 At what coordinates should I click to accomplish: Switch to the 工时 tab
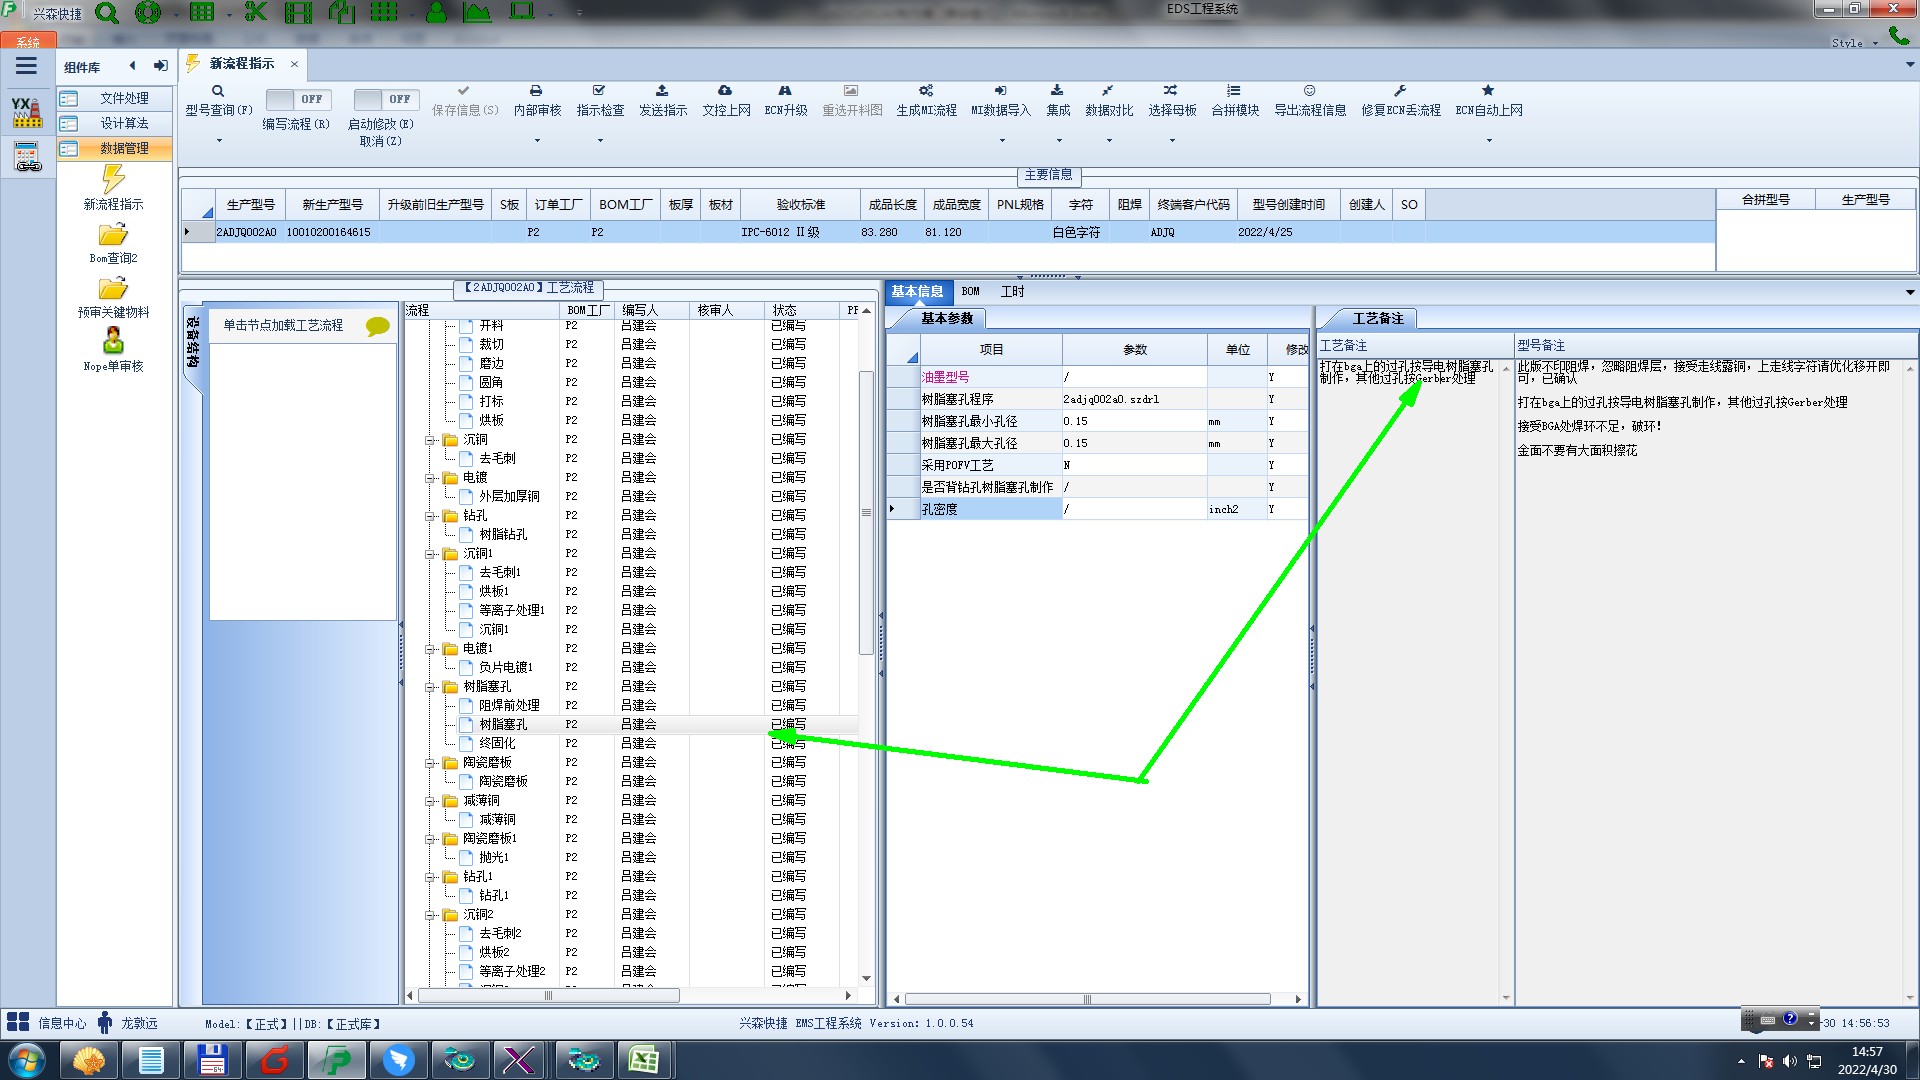click(1012, 292)
